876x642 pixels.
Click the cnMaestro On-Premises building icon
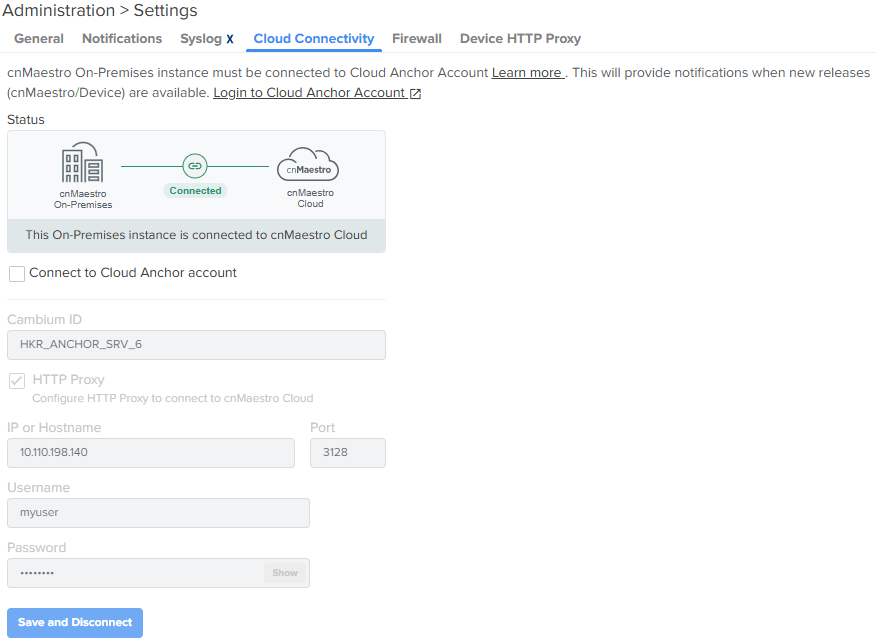tap(83, 162)
